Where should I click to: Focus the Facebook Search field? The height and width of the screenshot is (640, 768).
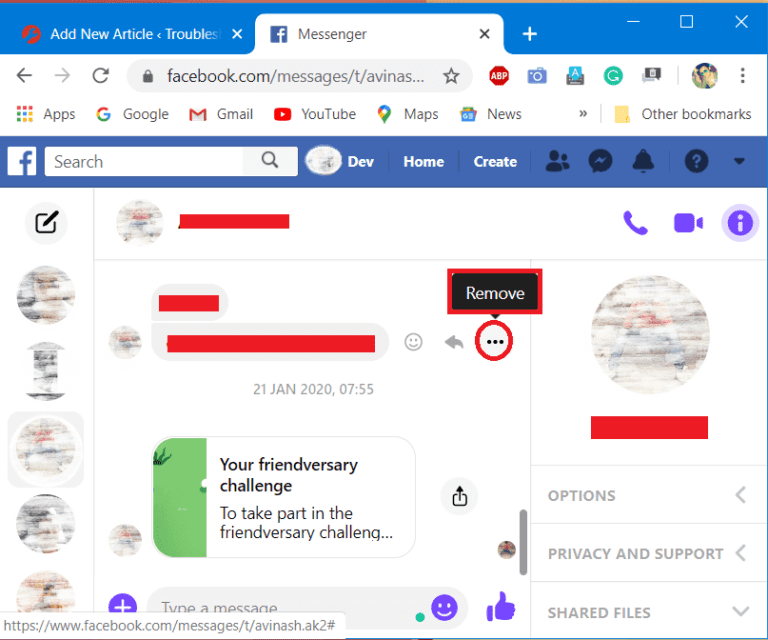pyautogui.click(x=144, y=161)
